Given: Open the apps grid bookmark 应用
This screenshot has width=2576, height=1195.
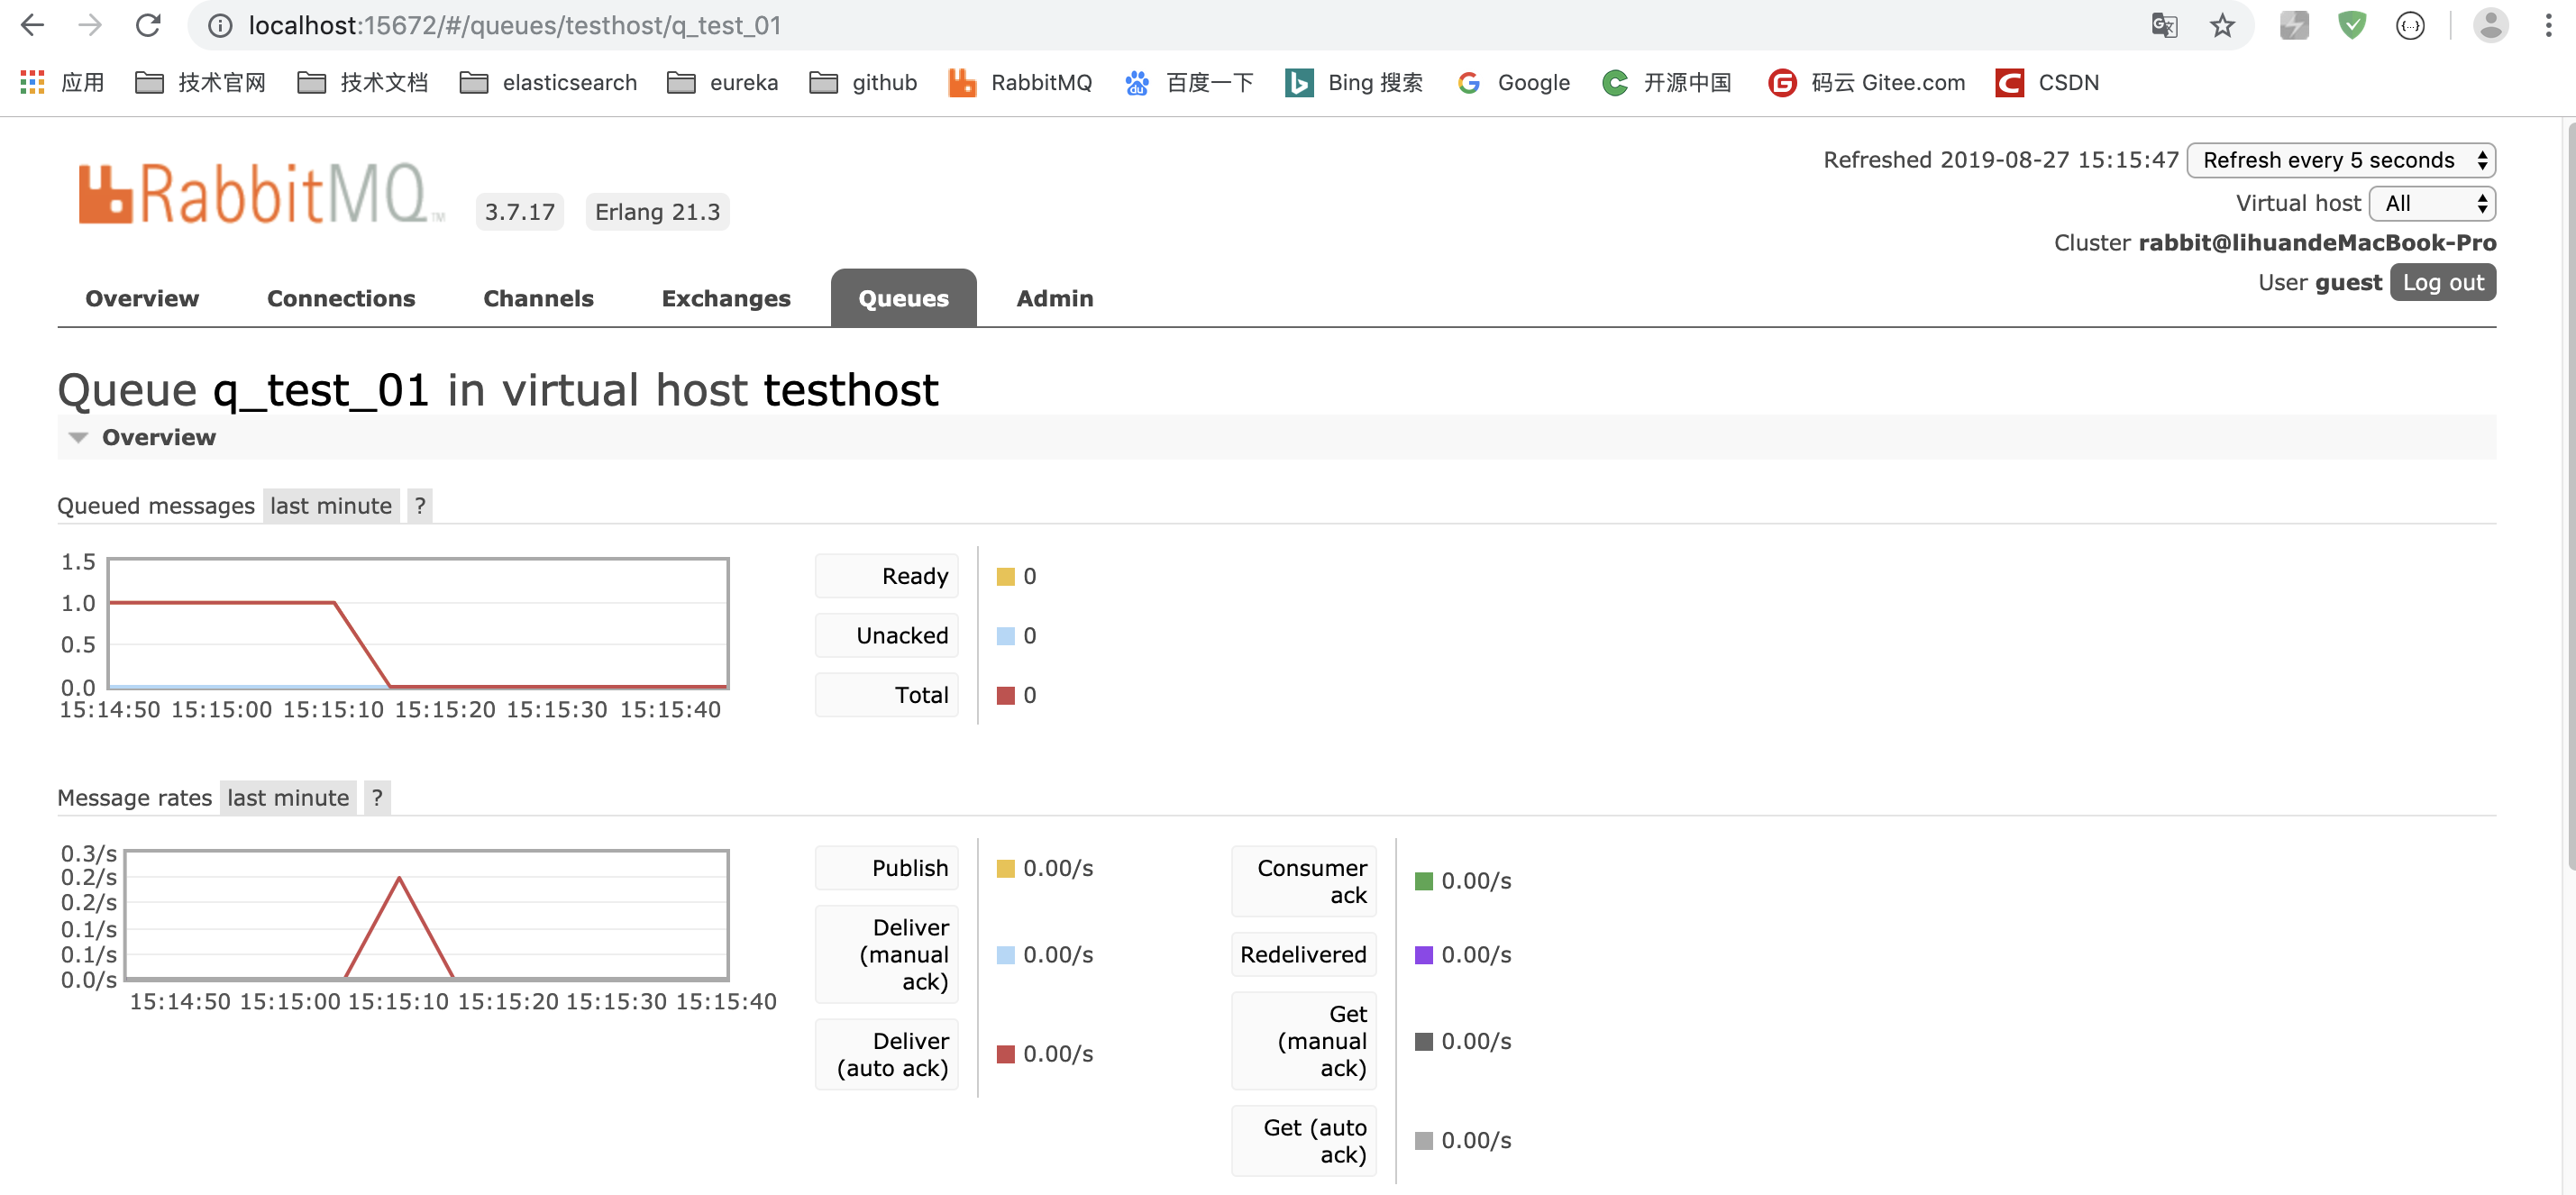Looking at the screenshot, I should click(62, 82).
